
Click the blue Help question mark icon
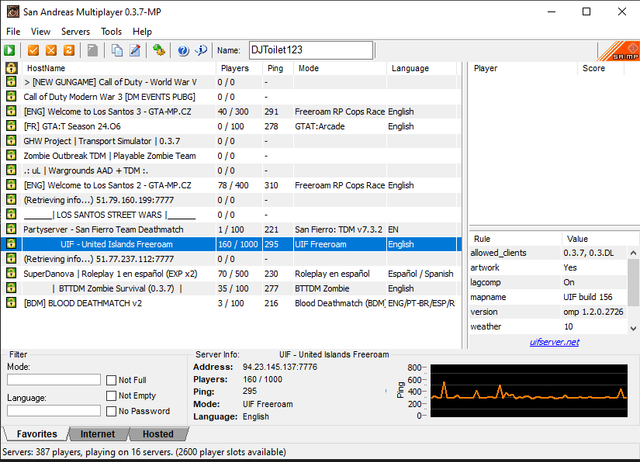[183, 50]
